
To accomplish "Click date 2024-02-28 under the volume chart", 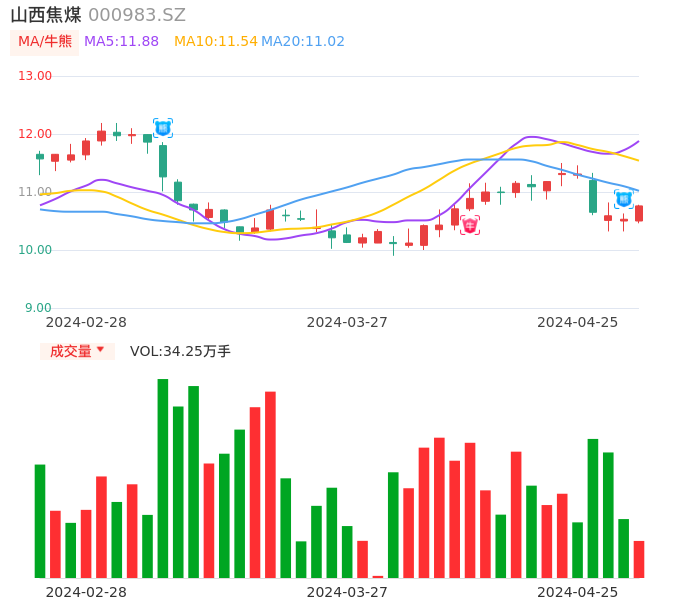I will [86, 592].
